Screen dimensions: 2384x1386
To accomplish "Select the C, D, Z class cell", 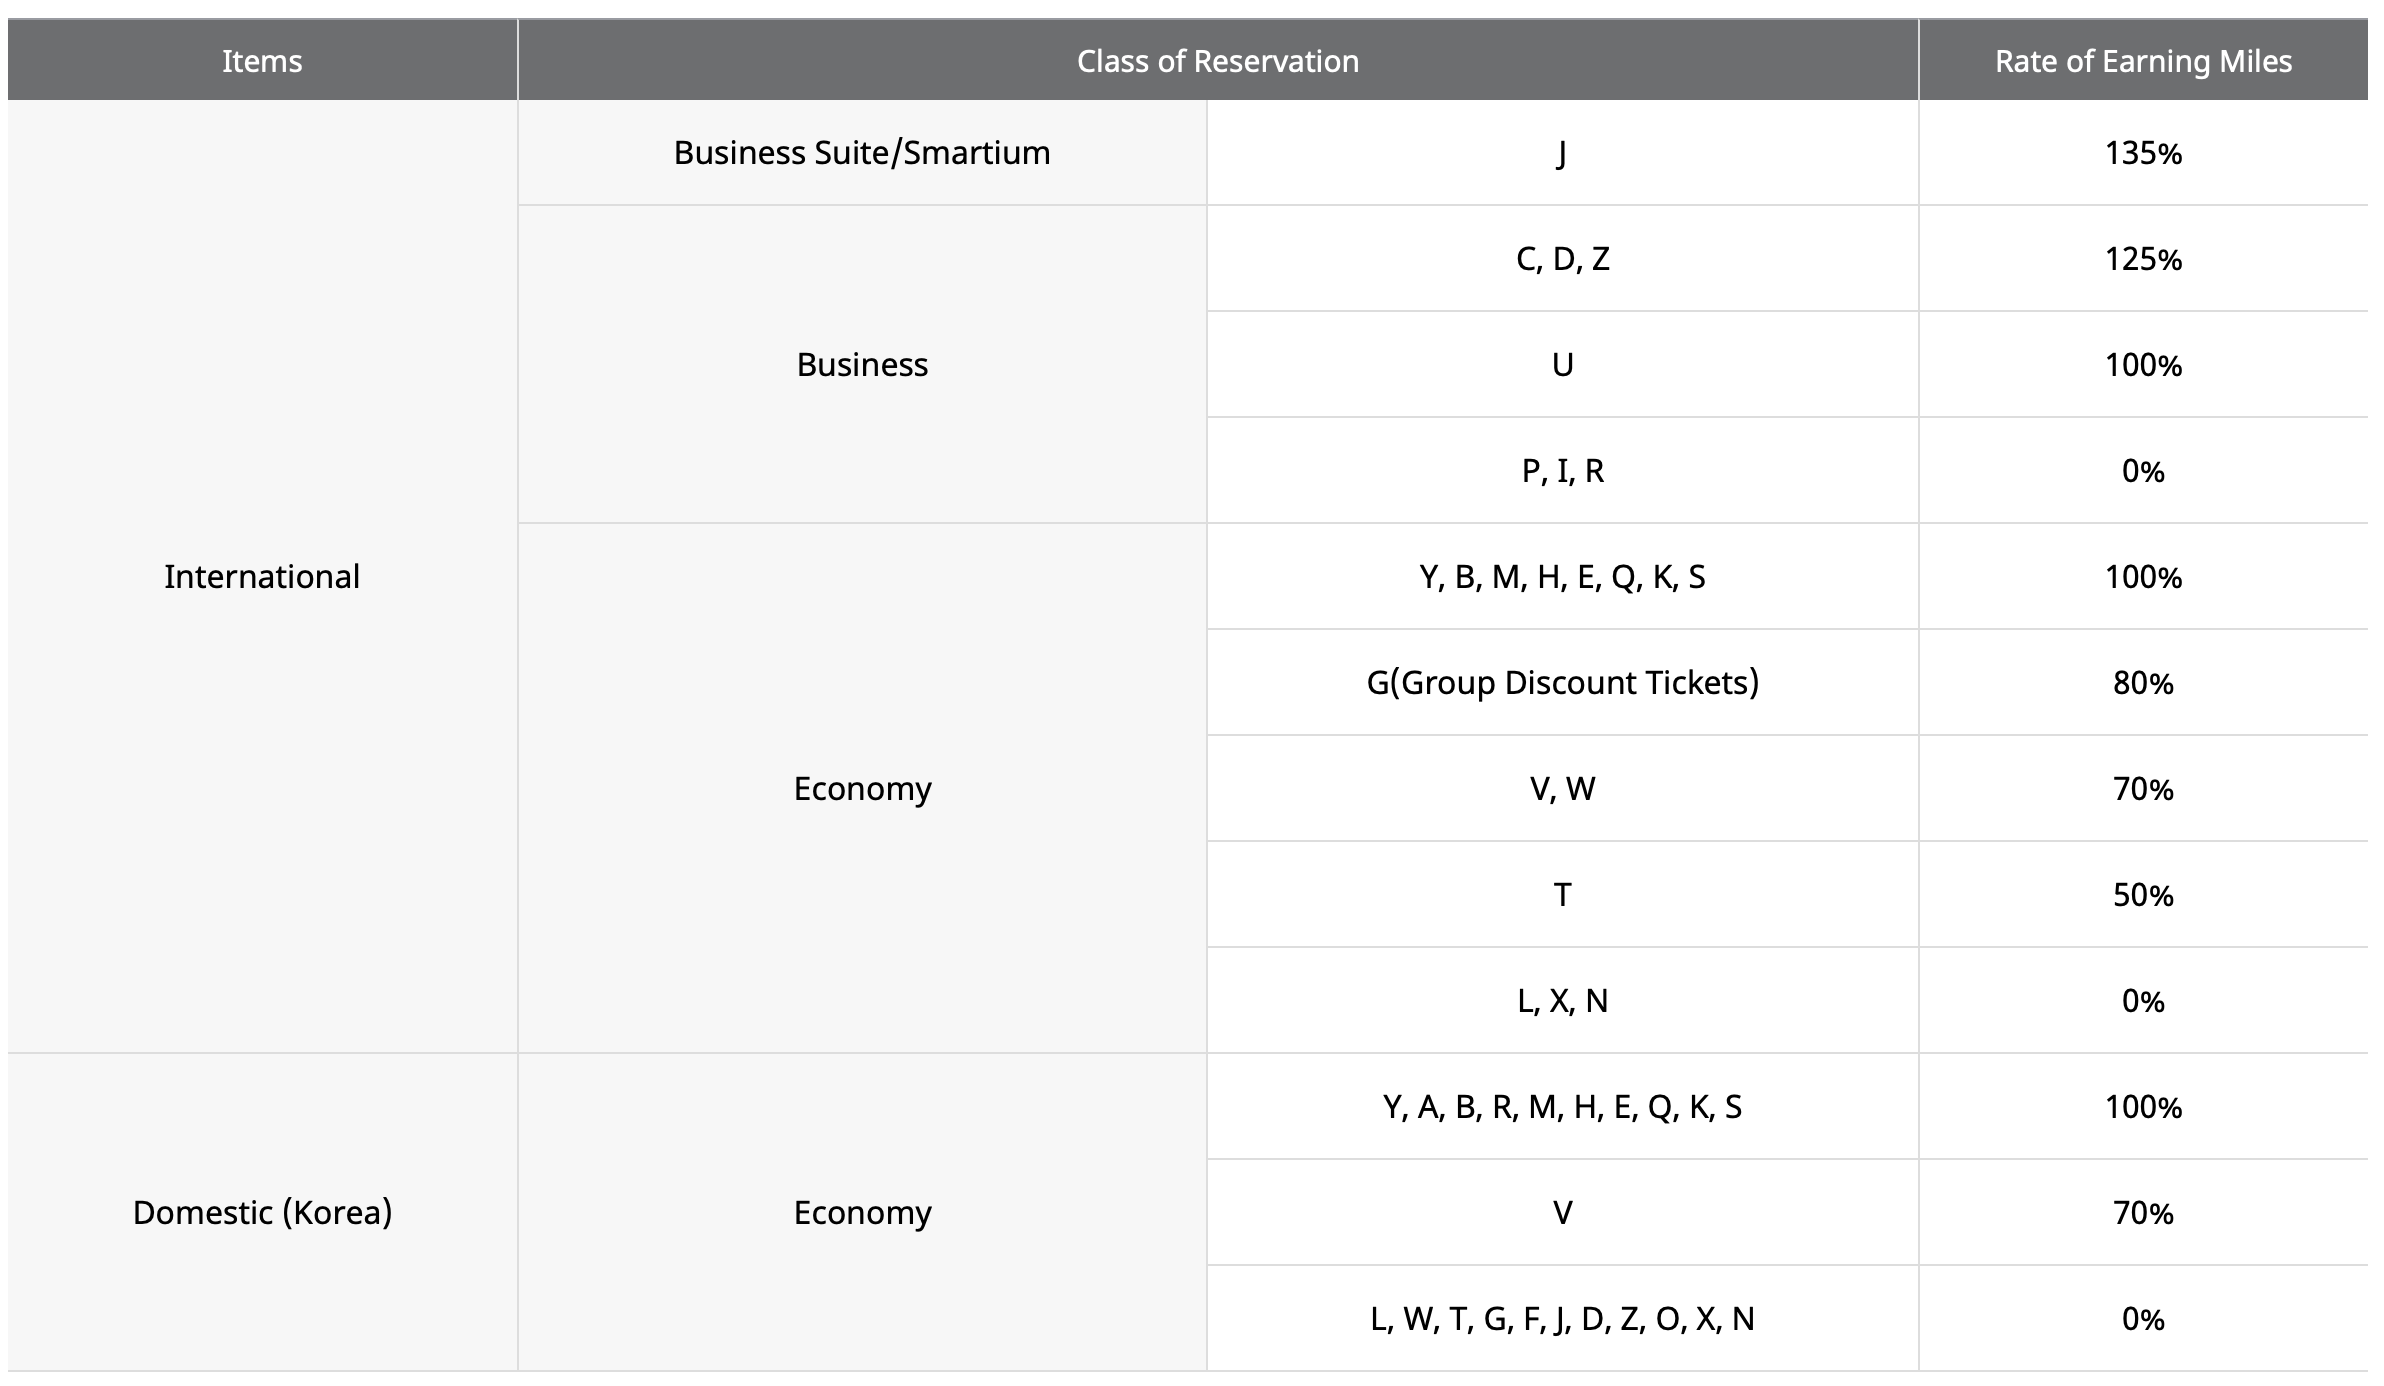I will pyautogui.click(x=1562, y=259).
